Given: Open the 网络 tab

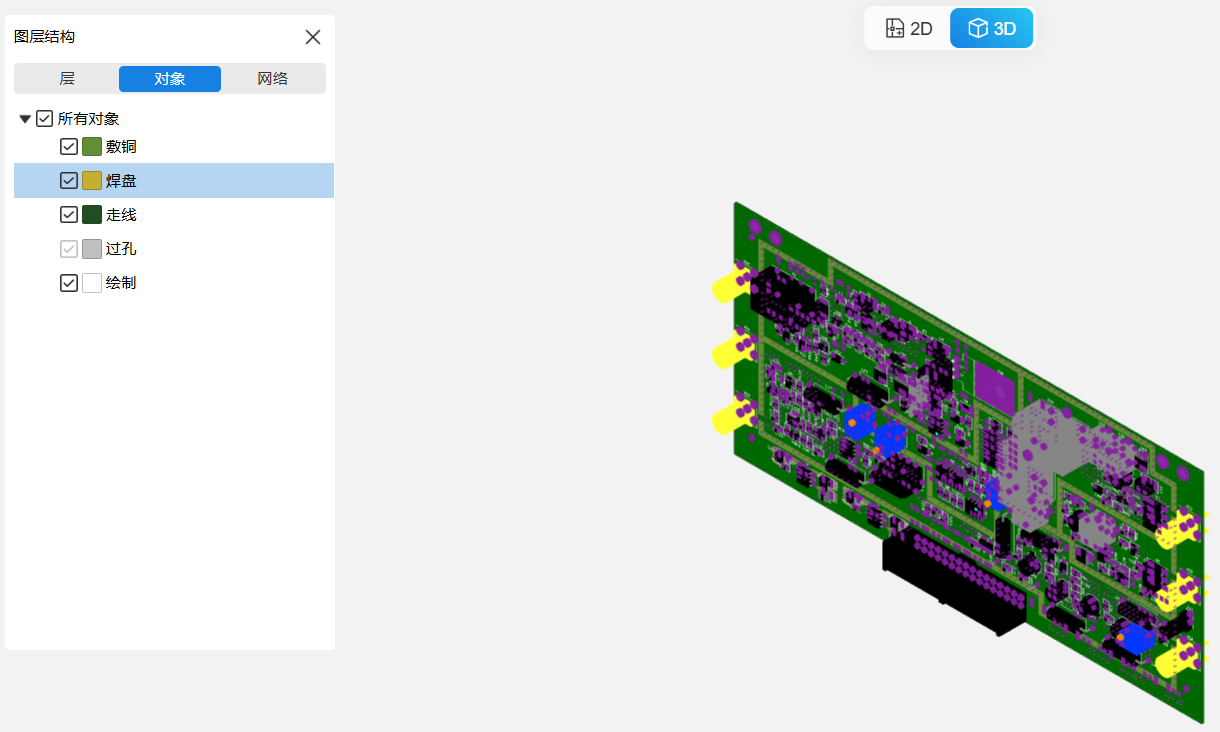Looking at the screenshot, I should [273, 79].
